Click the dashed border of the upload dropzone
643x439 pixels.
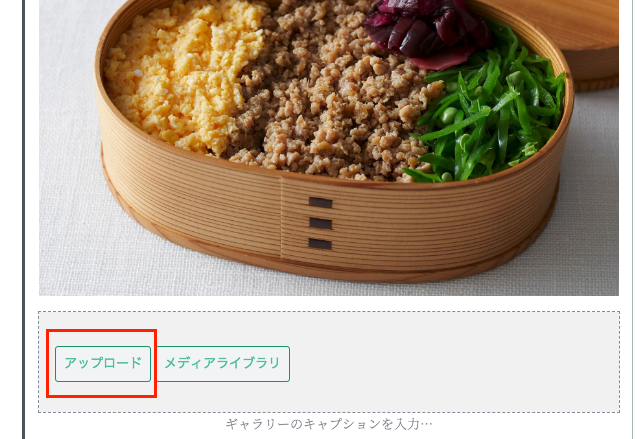point(328,312)
